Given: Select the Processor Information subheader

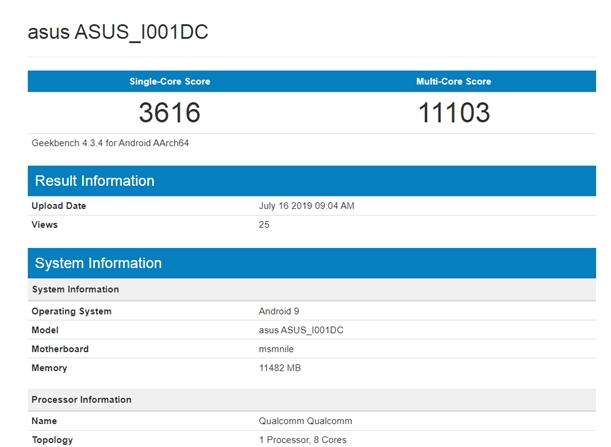Looking at the screenshot, I should tap(81, 400).
